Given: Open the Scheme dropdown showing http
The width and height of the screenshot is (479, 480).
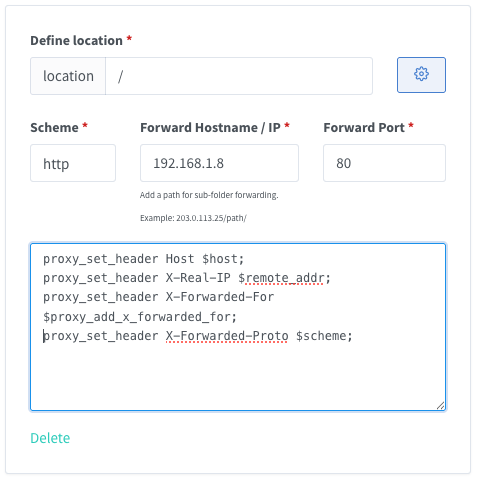Looking at the screenshot, I should click(73, 163).
